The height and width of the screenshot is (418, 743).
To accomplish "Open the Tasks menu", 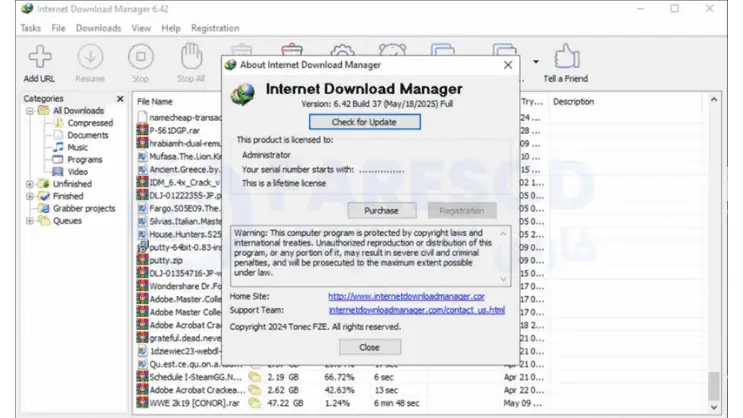I will point(30,28).
